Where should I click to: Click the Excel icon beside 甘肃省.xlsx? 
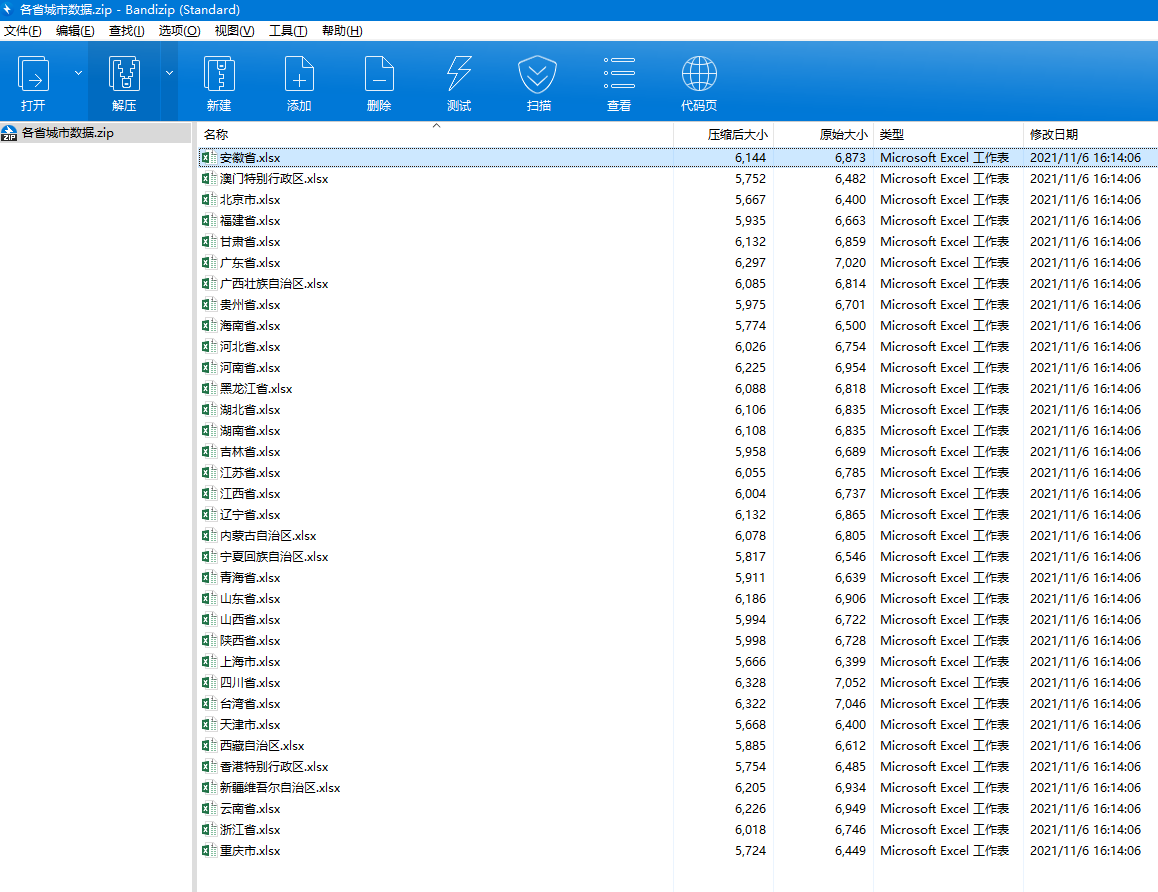point(209,241)
